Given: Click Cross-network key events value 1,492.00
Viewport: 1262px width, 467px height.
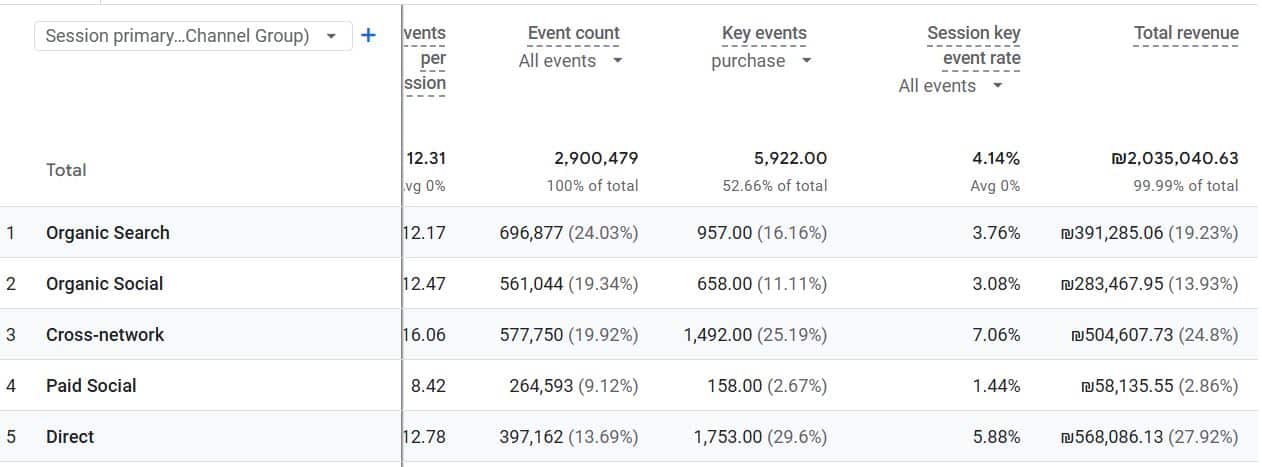Looking at the screenshot, I should 717,335.
